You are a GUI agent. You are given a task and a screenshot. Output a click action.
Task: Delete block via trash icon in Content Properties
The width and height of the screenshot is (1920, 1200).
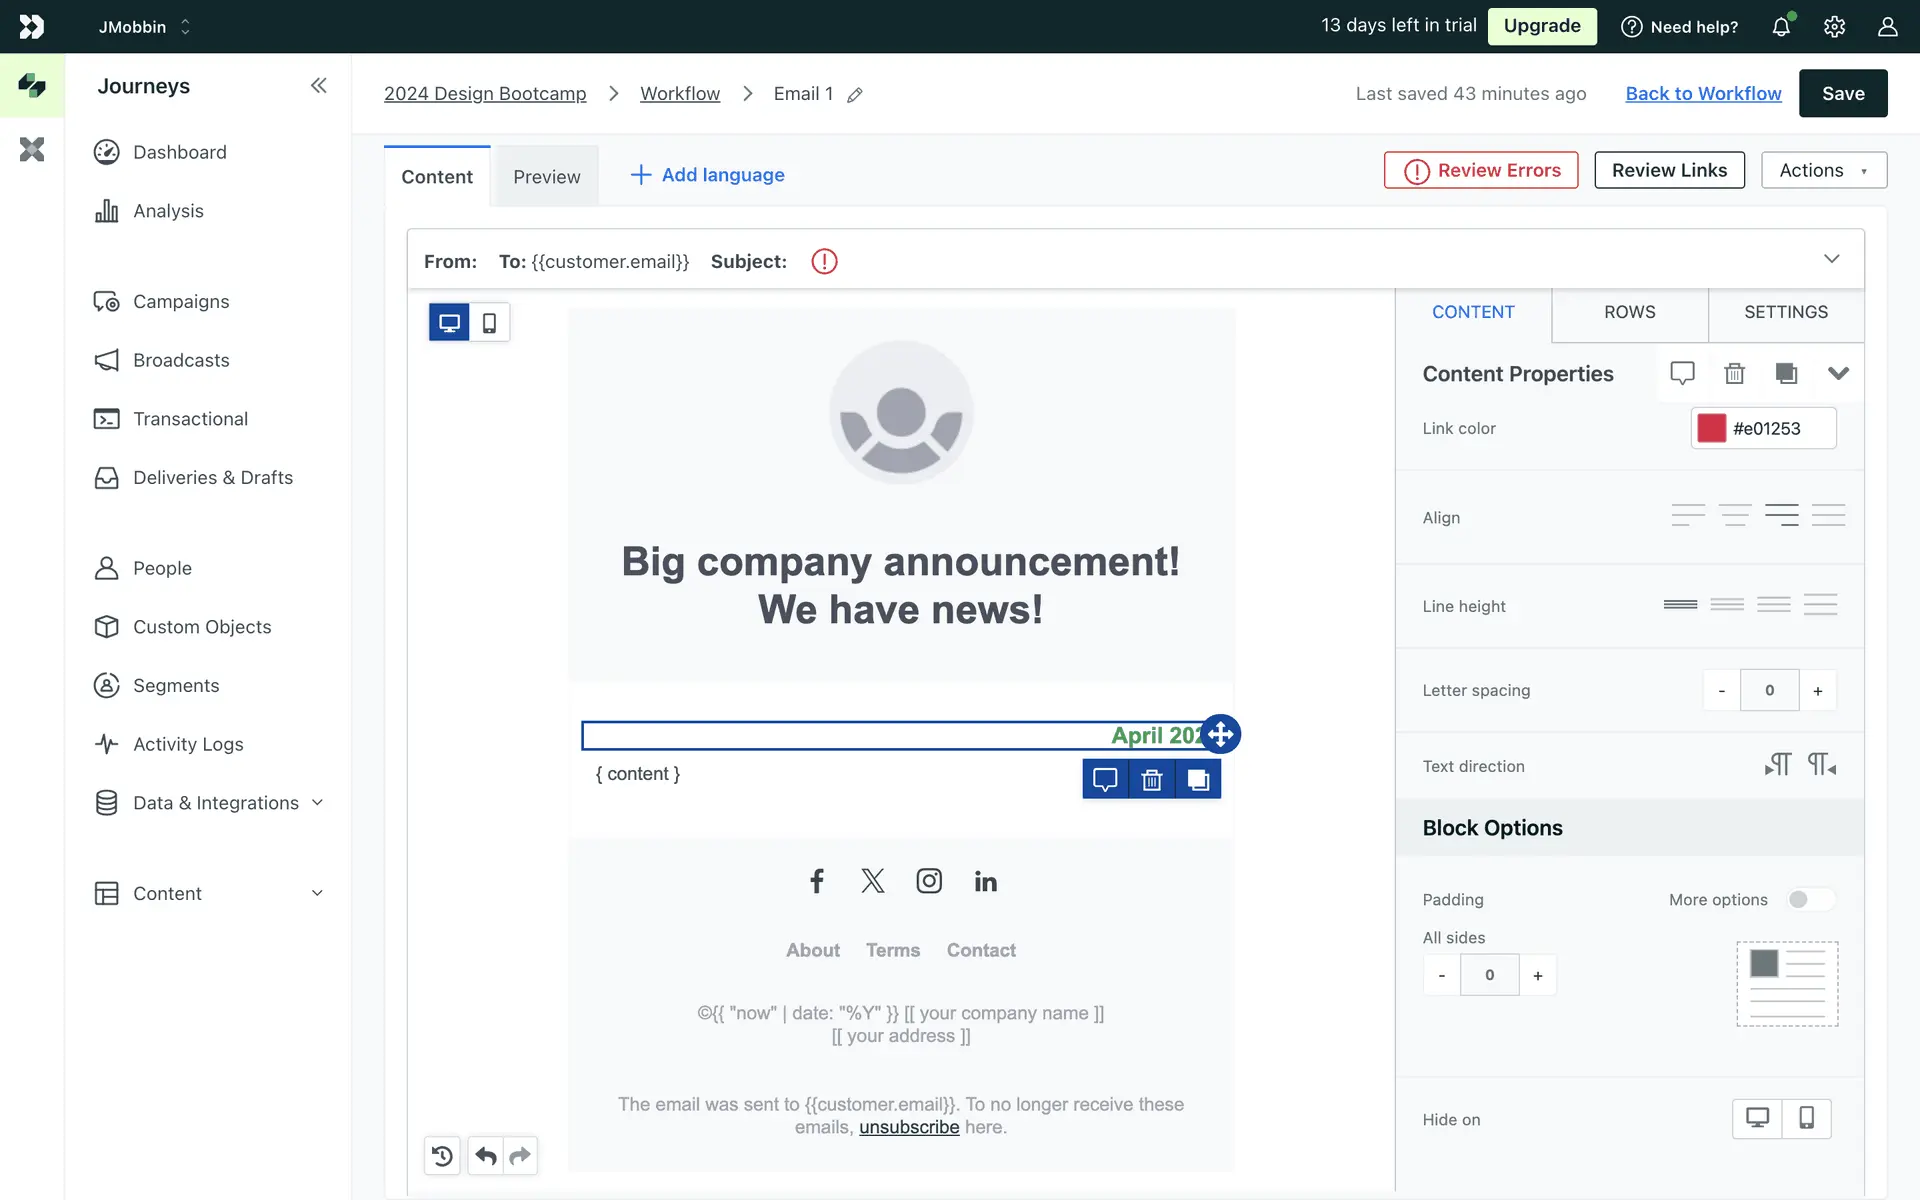click(1734, 373)
